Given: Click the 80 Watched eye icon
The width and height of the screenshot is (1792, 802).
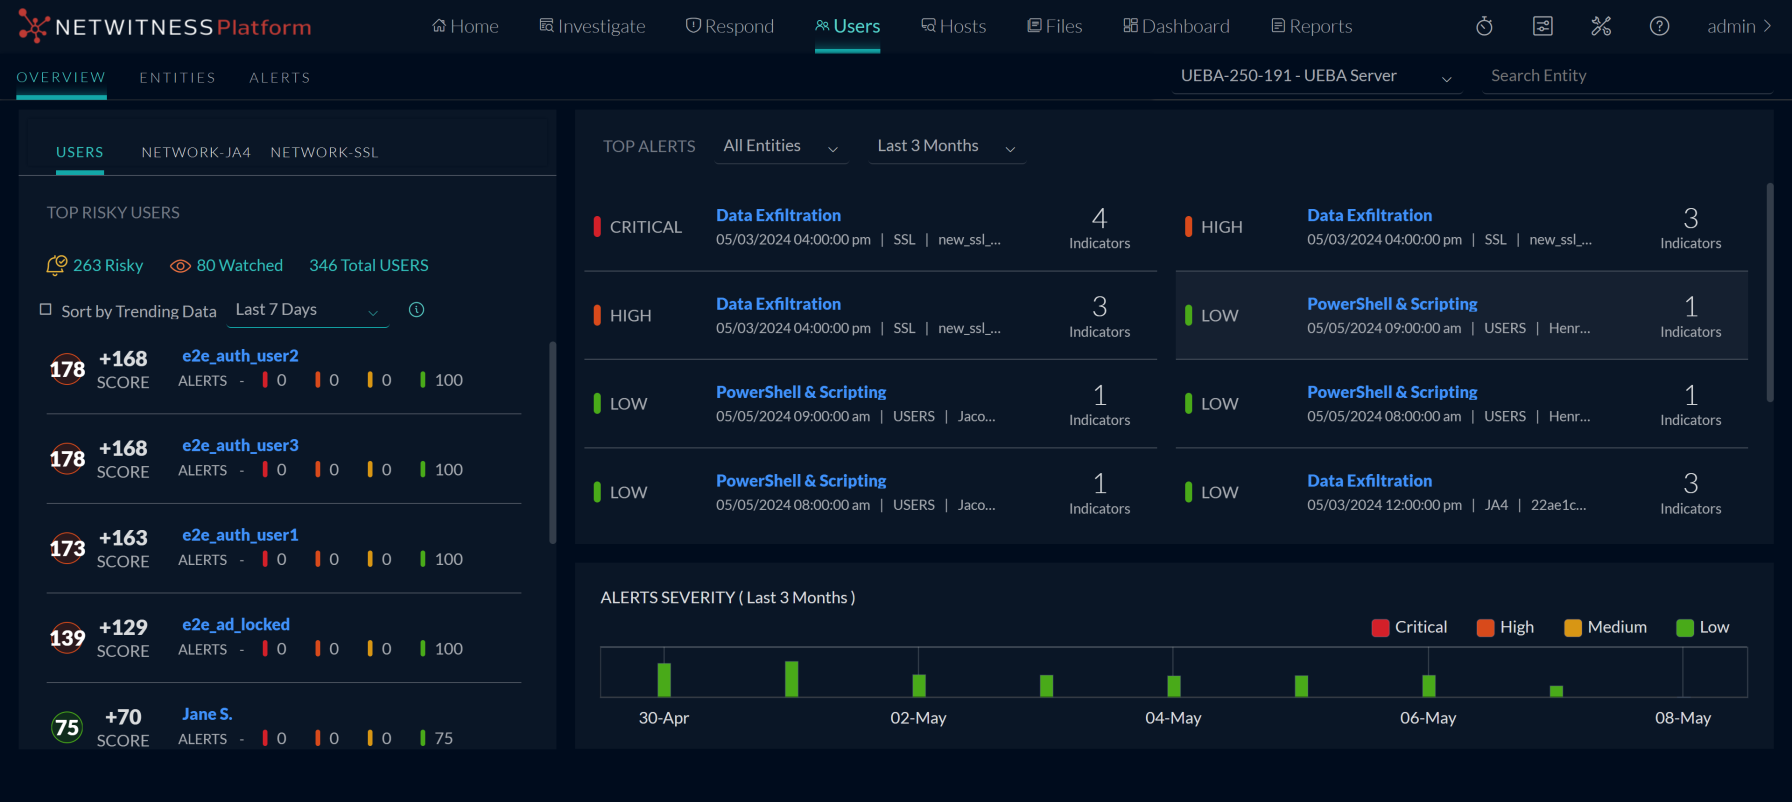Looking at the screenshot, I should pyautogui.click(x=180, y=266).
